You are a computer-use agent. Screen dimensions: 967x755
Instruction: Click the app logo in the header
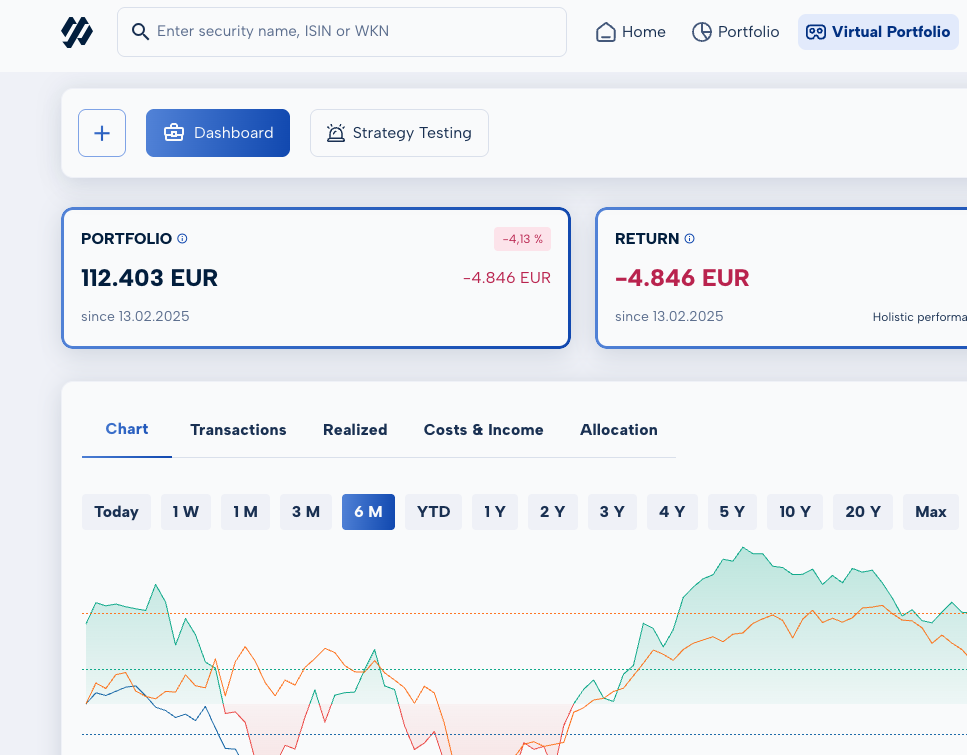coord(77,32)
